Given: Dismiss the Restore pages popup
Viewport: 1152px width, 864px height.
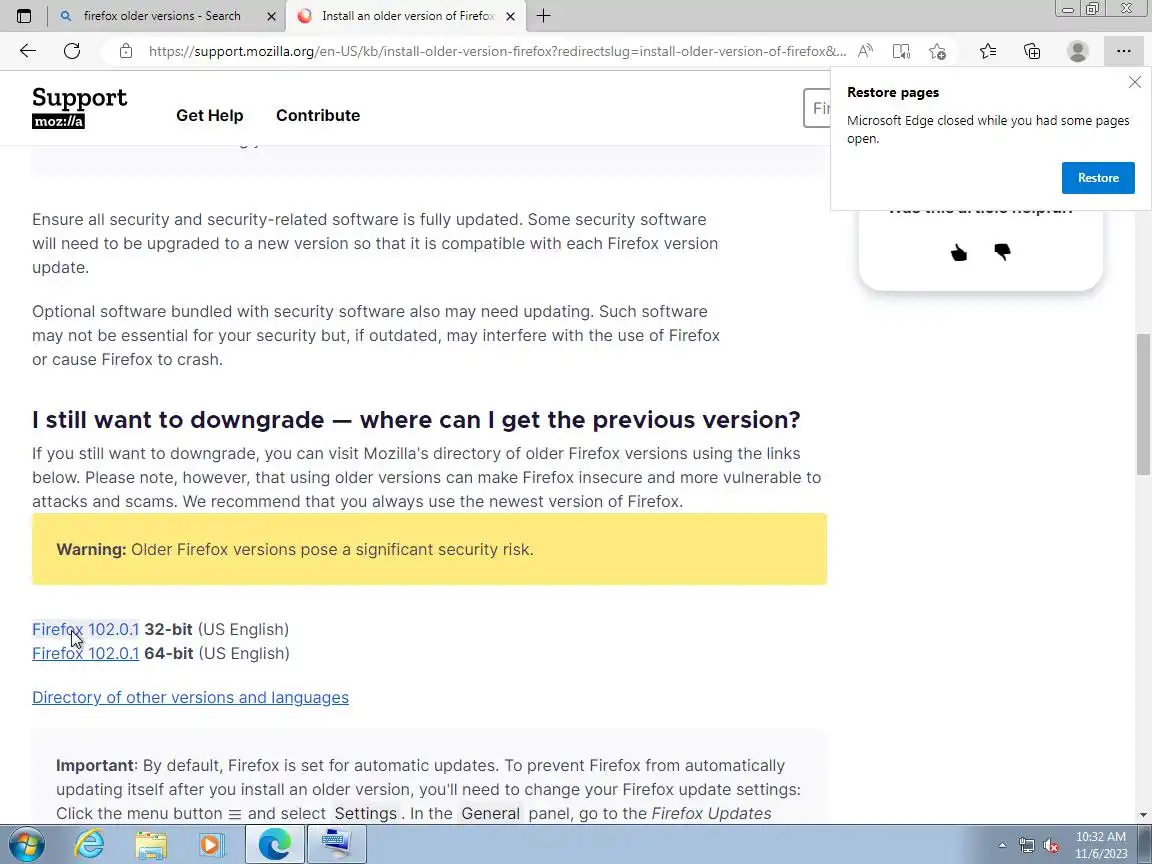Looking at the screenshot, I should [1134, 82].
